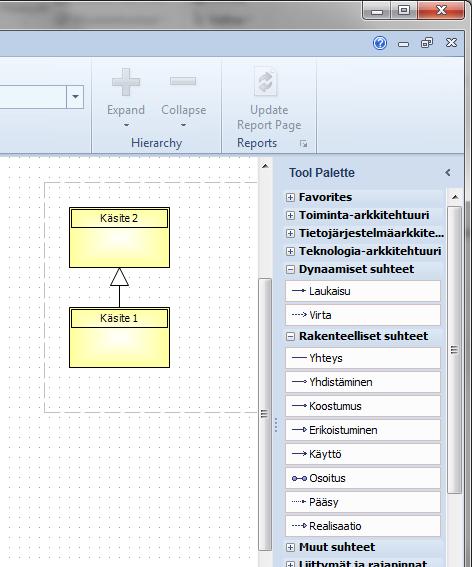Image resolution: width=472 pixels, height=567 pixels.
Task: Open the Expand dropdown arrow
Action: 126,125
